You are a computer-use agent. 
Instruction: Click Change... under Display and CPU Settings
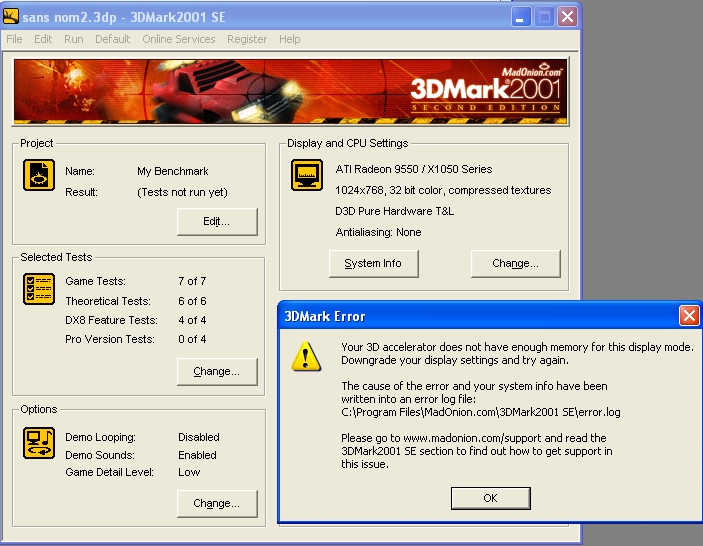(516, 264)
